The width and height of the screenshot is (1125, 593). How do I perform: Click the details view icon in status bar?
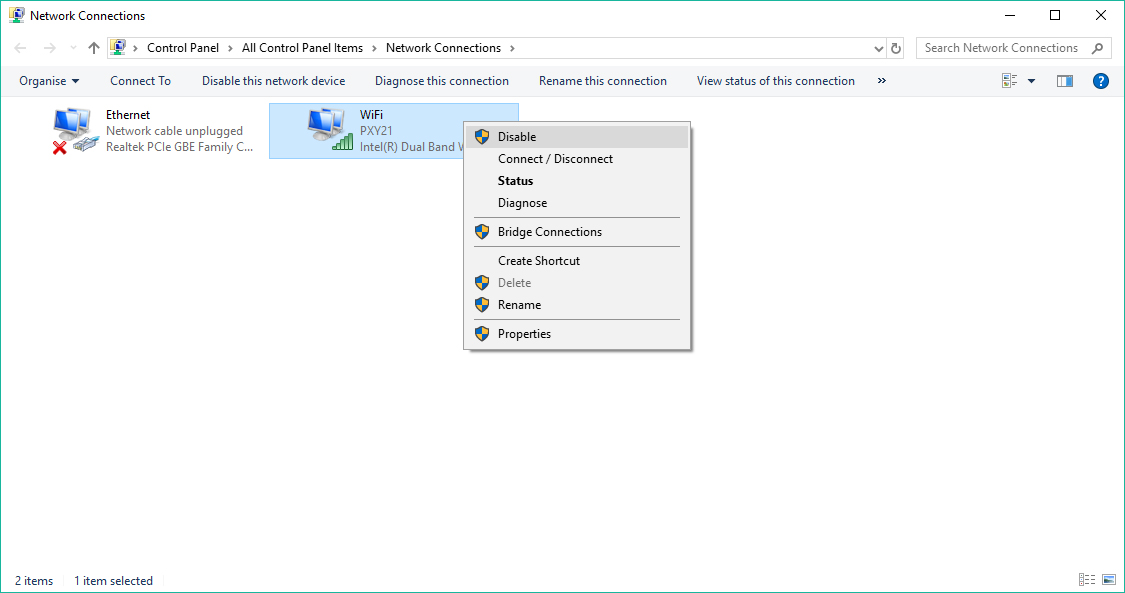point(1086,579)
